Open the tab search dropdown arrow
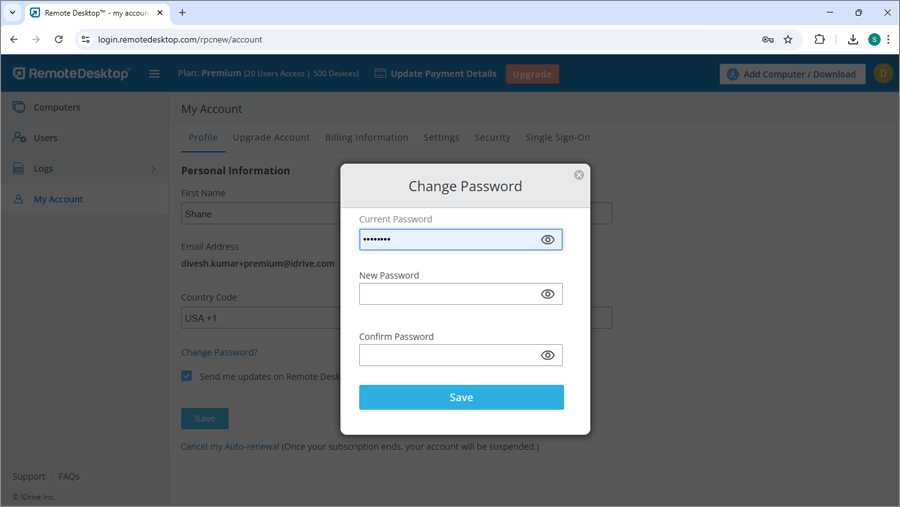Image resolution: width=900 pixels, height=507 pixels. (12, 13)
